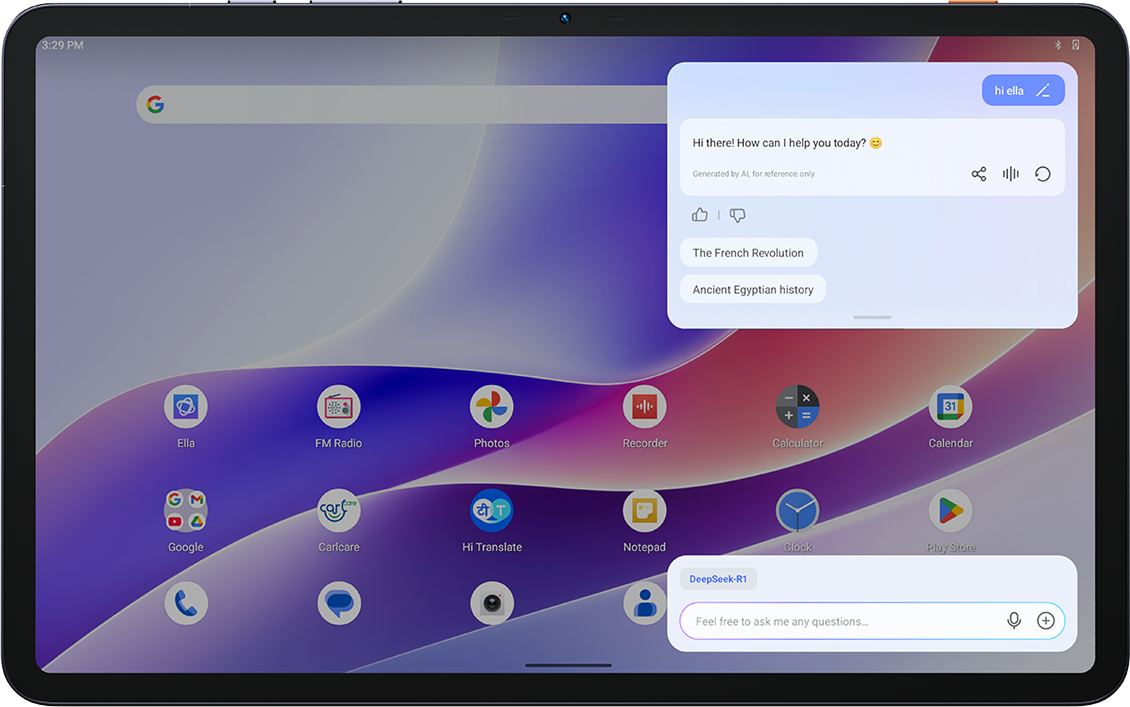
Task: Launch the Hi Translate app
Action: tap(492, 511)
